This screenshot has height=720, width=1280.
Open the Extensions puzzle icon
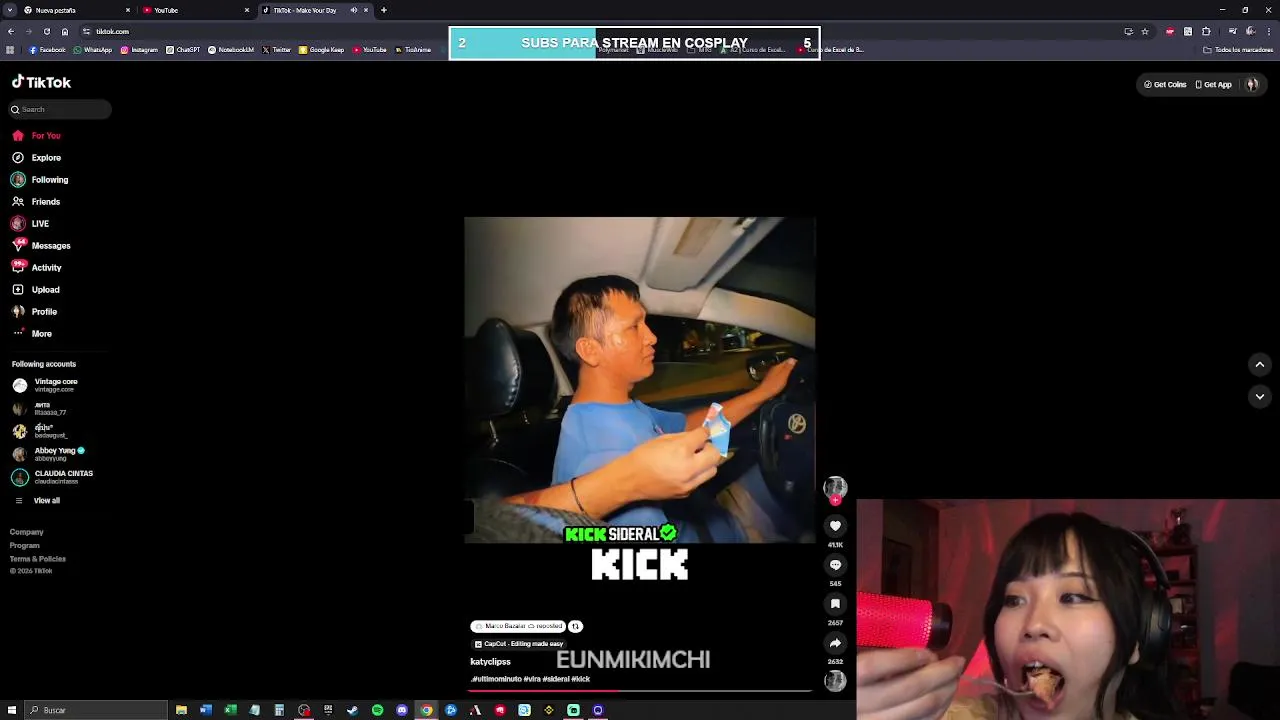tap(1206, 31)
